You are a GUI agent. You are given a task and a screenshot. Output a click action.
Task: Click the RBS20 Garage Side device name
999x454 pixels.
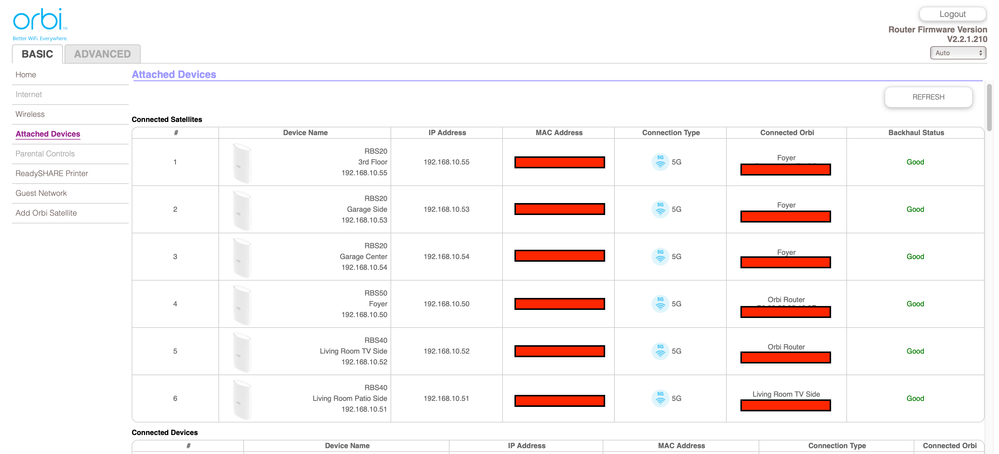[x=365, y=209]
